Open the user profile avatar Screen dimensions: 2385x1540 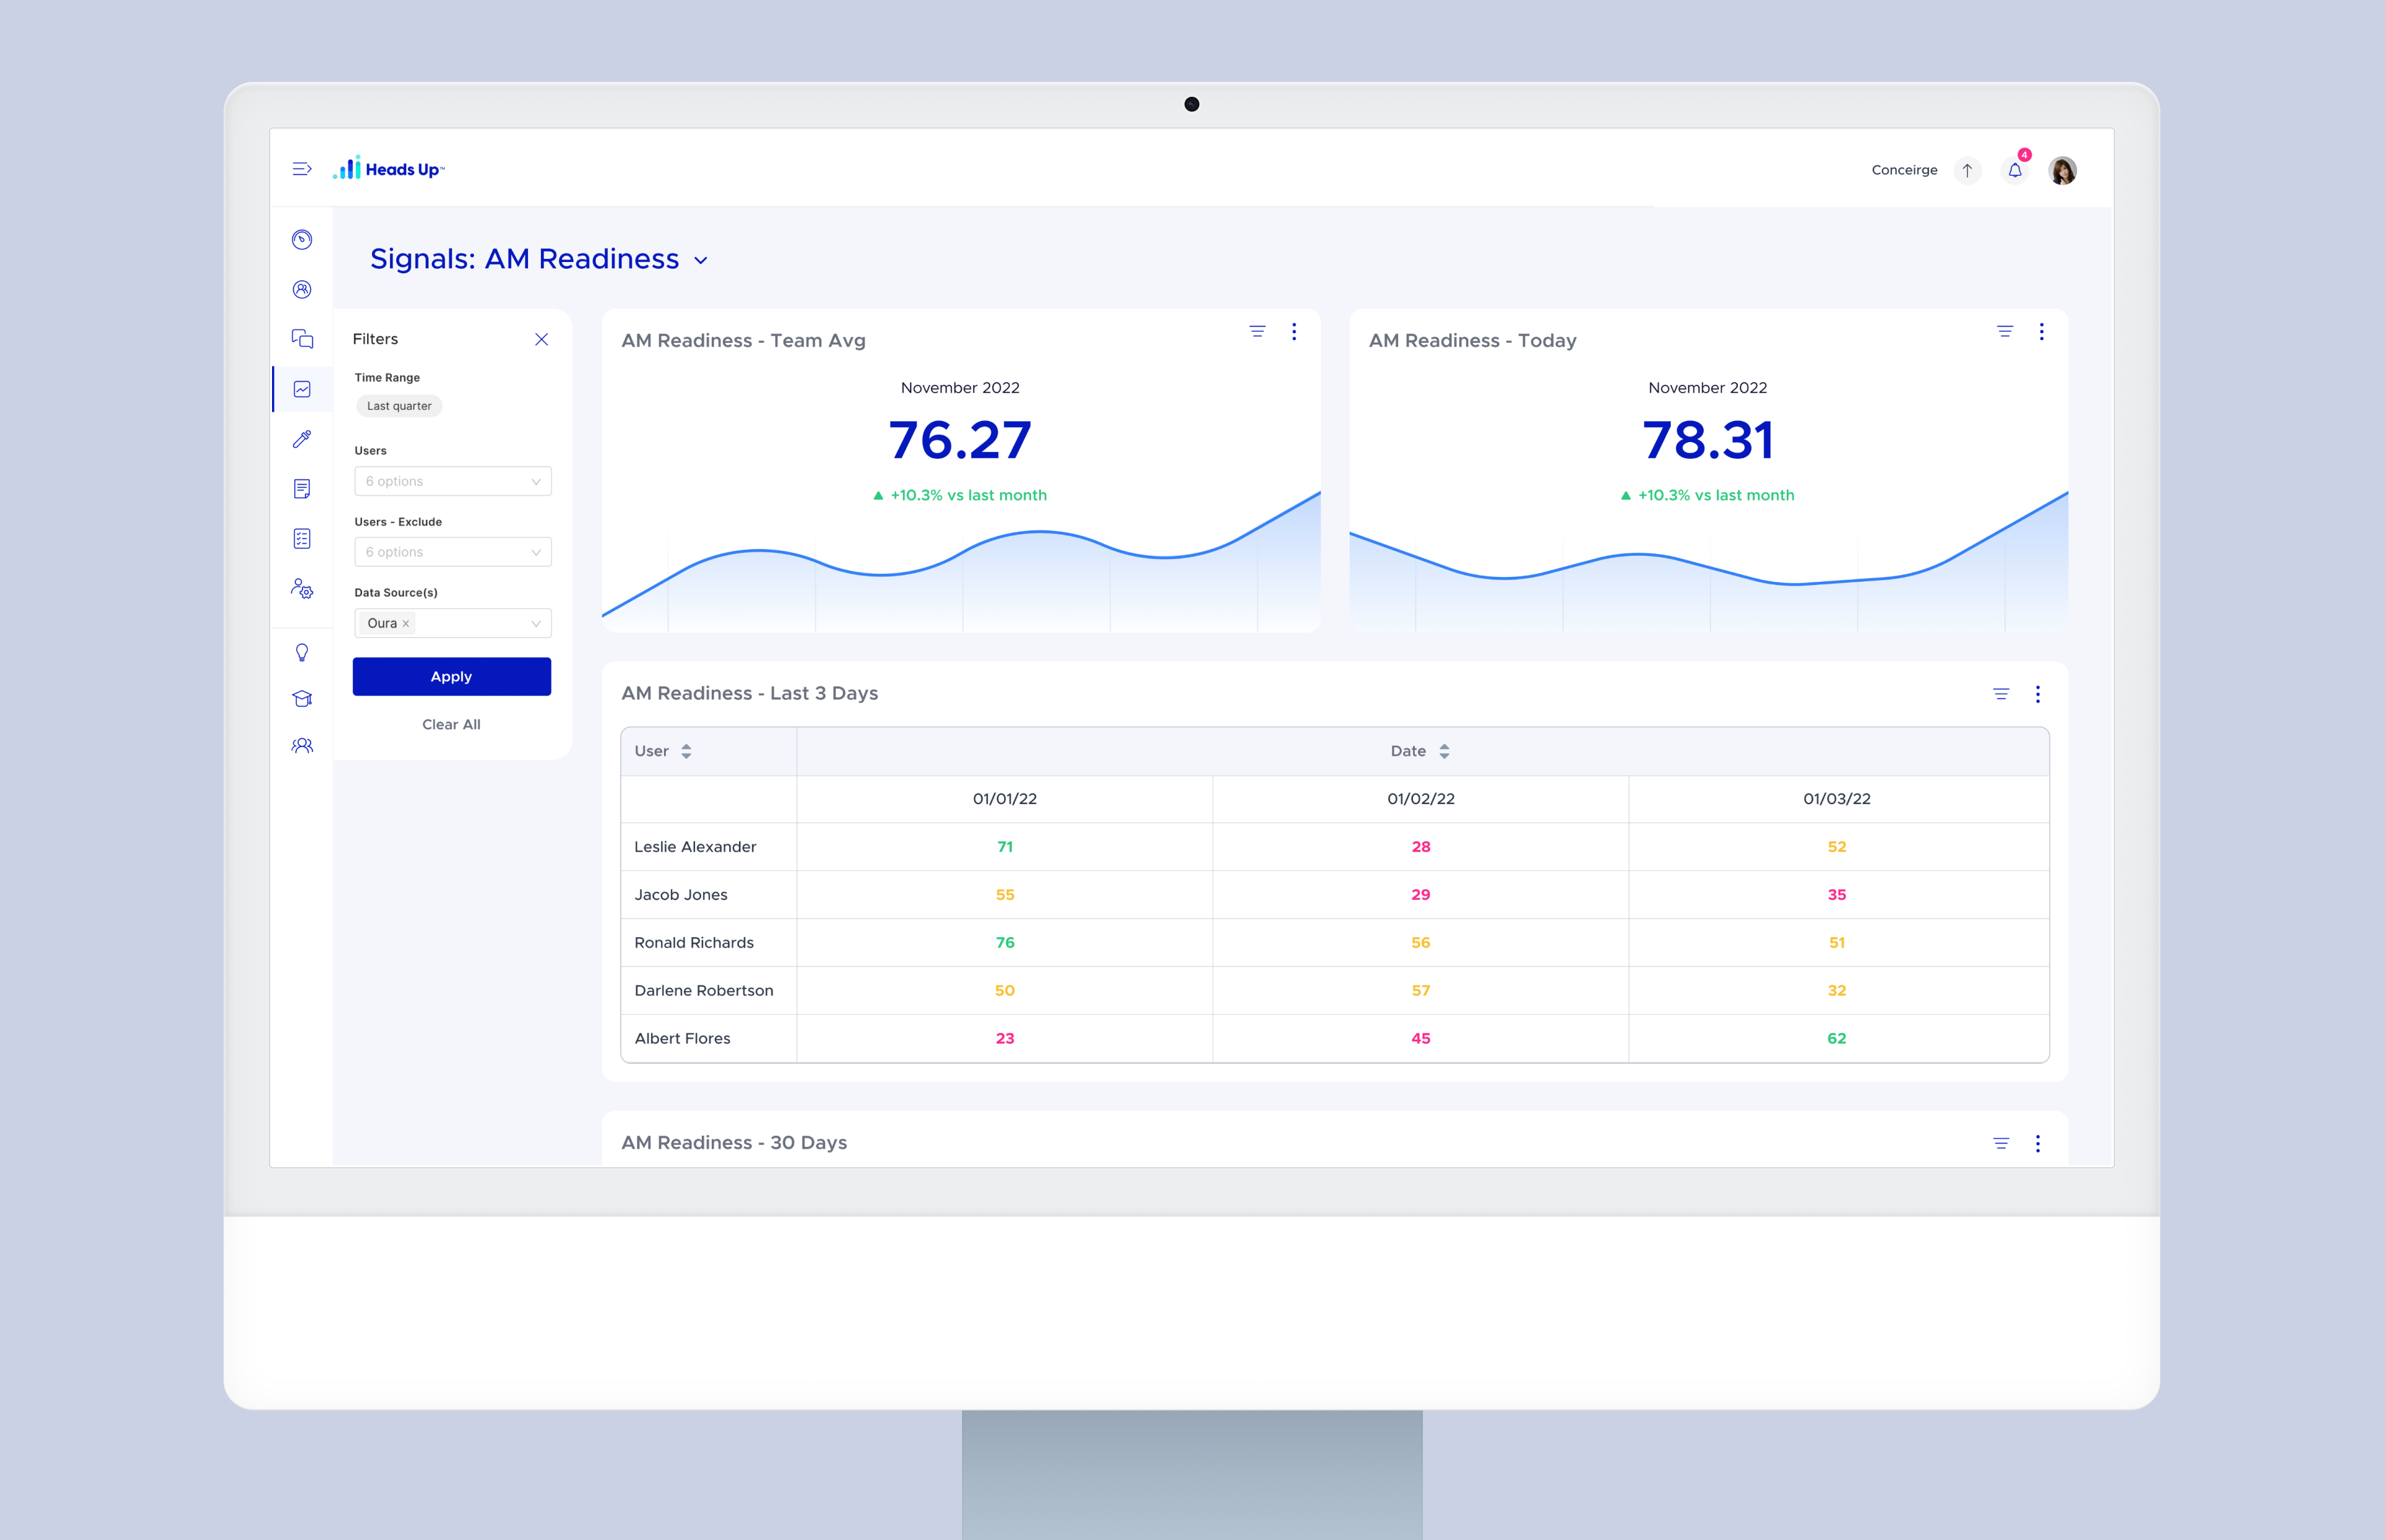[x=2062, y=170]
